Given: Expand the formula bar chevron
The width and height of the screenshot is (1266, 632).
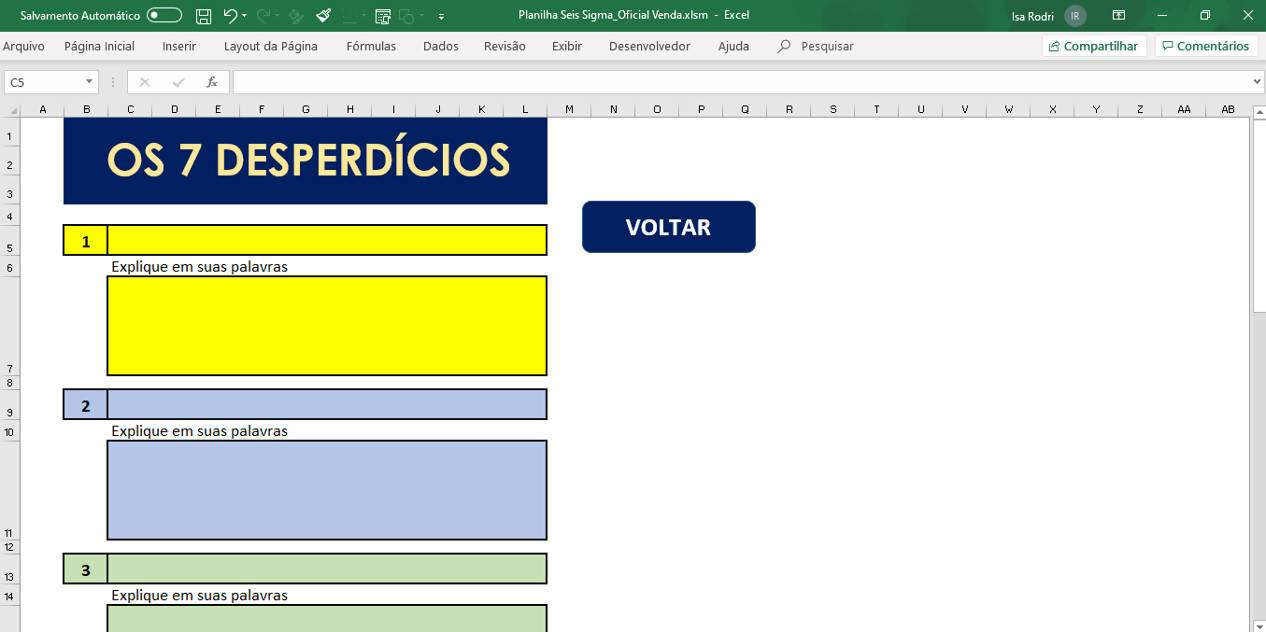Looking at the screenshot, I should pyautogui.click(x=1257, y=82).
